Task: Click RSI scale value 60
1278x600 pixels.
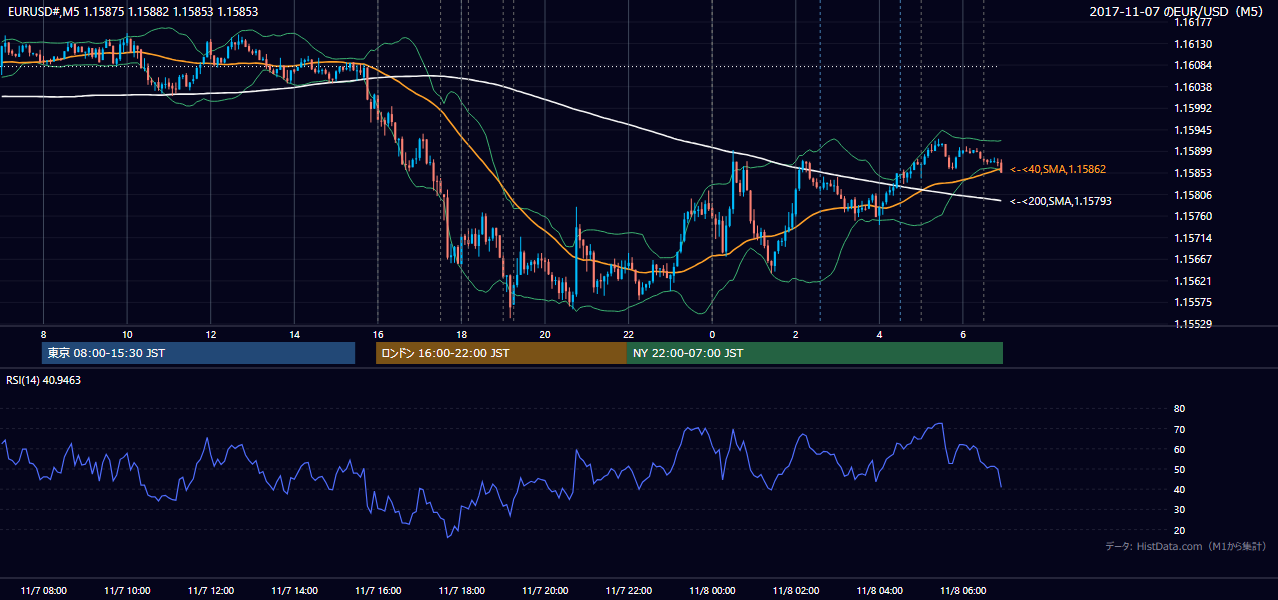Action: (1179, 449)
